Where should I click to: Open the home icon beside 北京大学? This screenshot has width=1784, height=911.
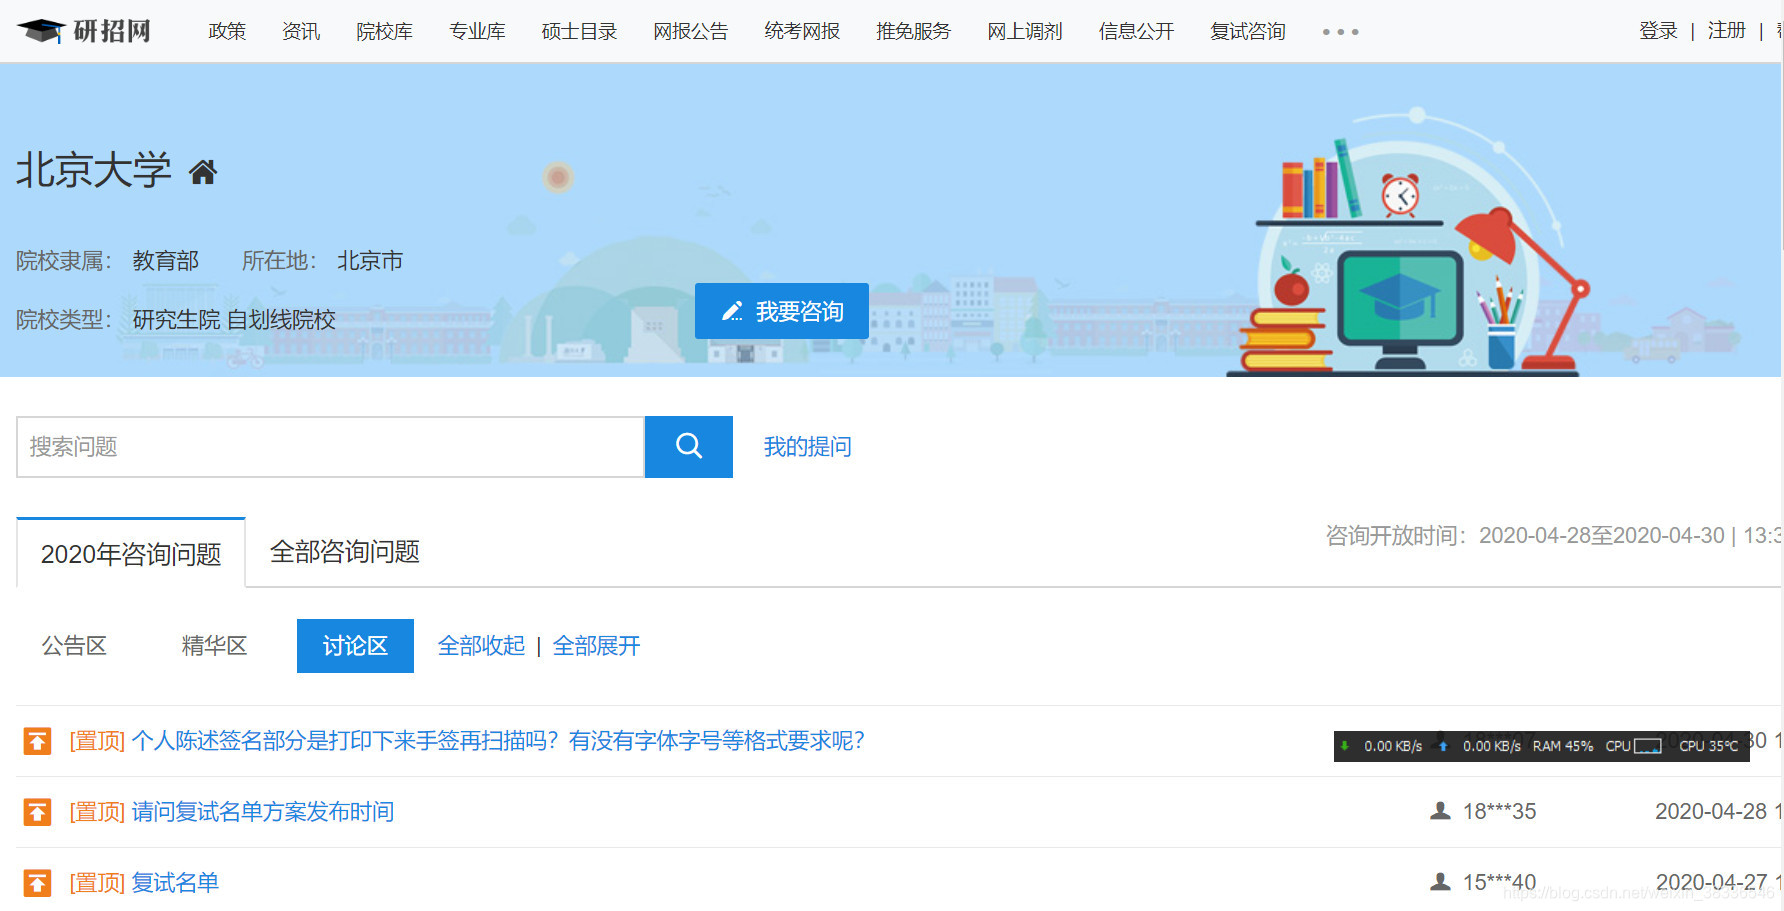point(203,173)
